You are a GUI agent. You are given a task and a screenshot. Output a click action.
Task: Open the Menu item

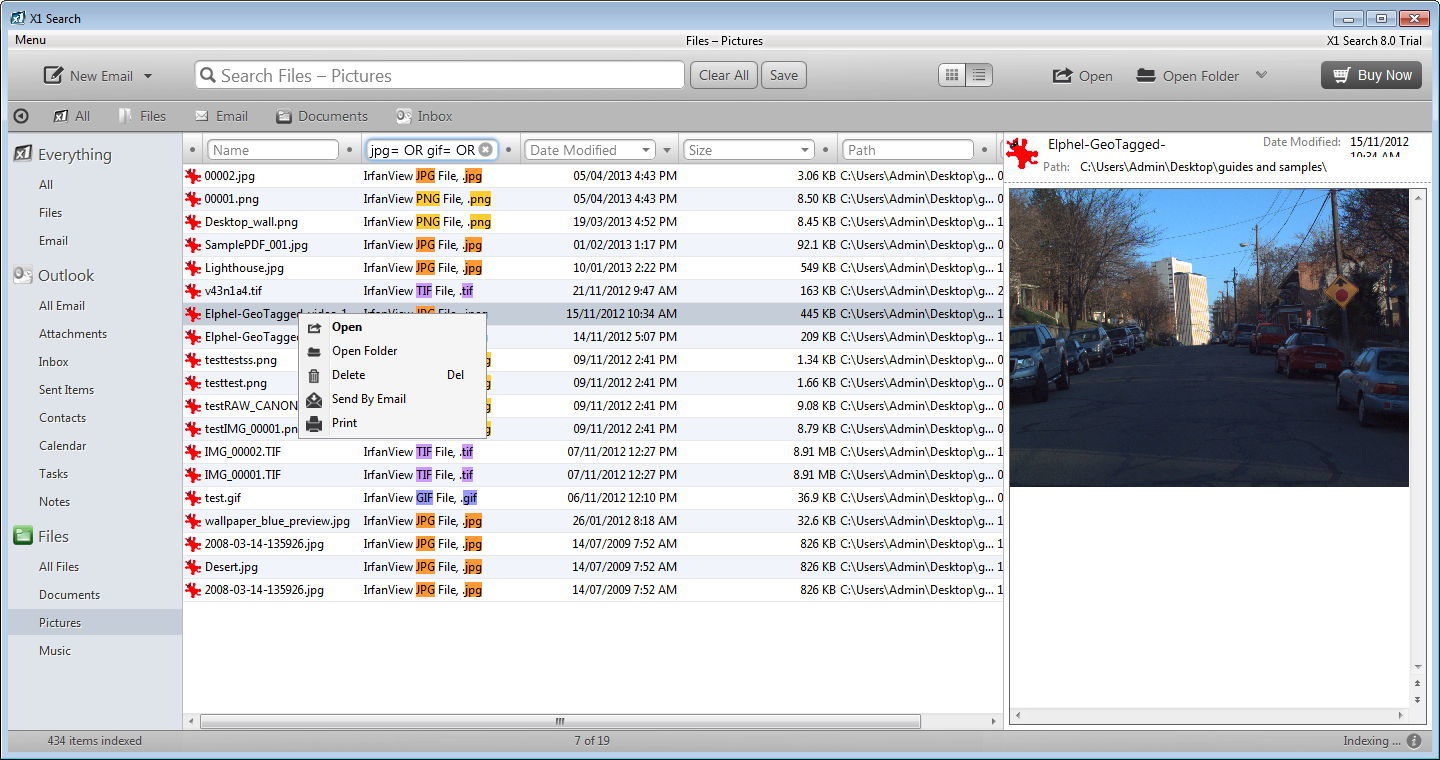tap(30, 40)
